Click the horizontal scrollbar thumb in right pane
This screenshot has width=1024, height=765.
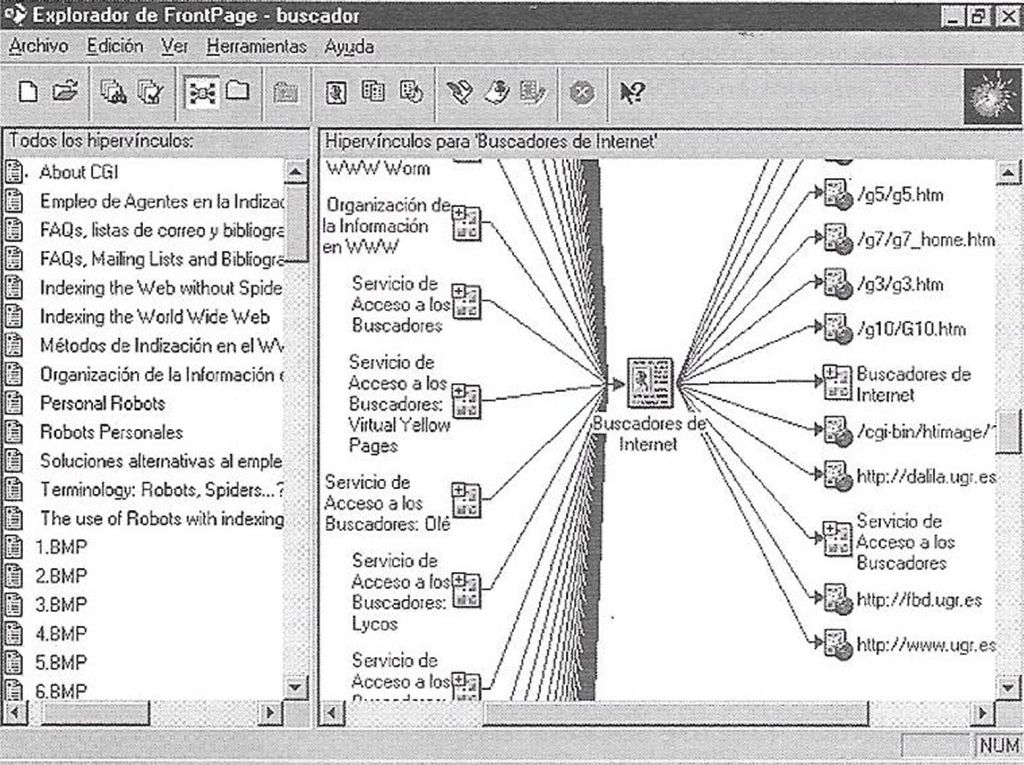675,713
